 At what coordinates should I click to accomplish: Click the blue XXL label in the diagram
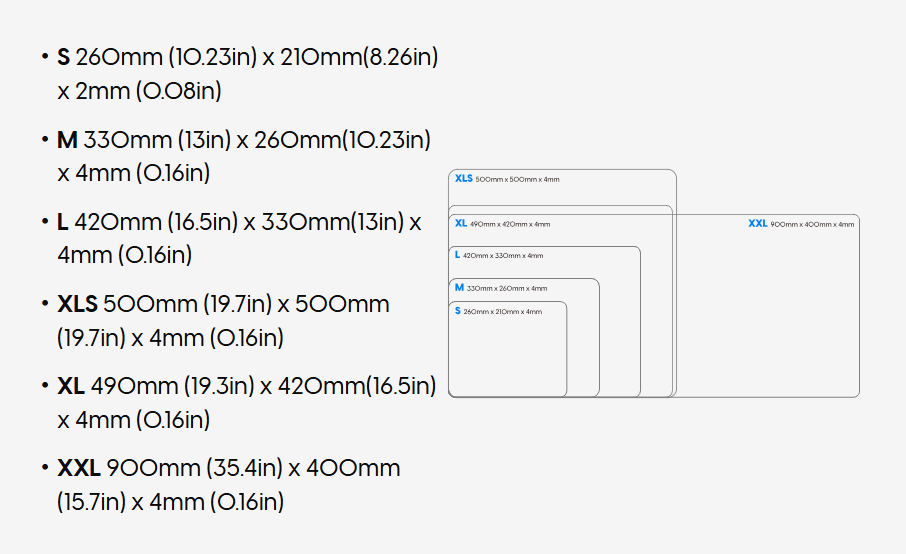pos(757,224)
